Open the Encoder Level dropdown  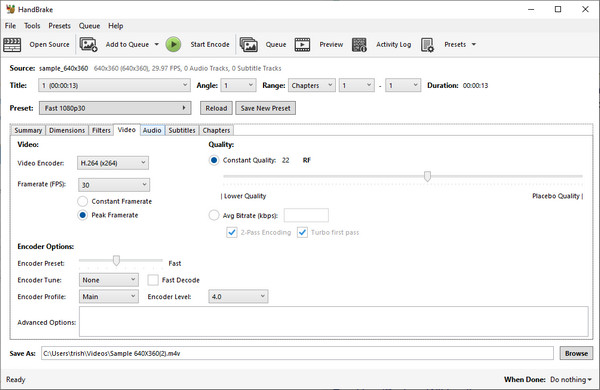pos(238,297)
